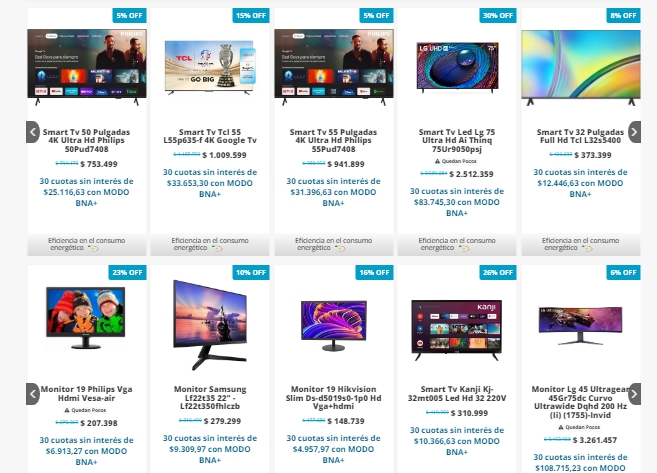Open Monitor 19 Hikvision Slim title link
The width and height of the screenshot is (657, 473).
(x=334, y=398)
